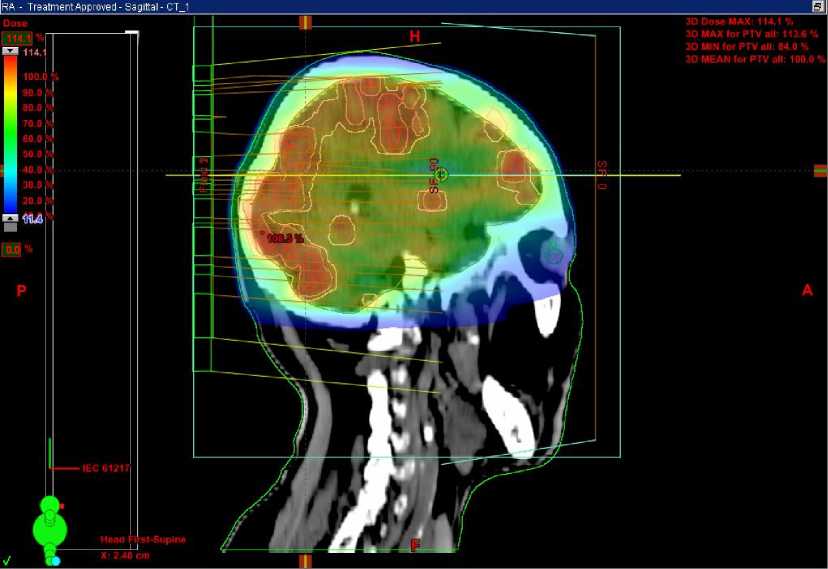The width and height of the screenshot is (828, 569).
Task: Click the 11.4 lower dose threshold value
Action: pyautogui.click(x=33, y=219)
